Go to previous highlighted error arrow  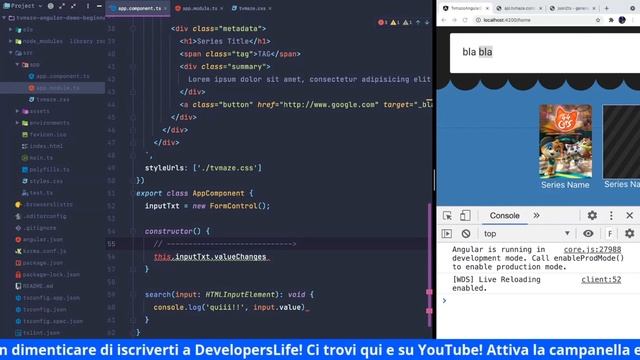418,22
